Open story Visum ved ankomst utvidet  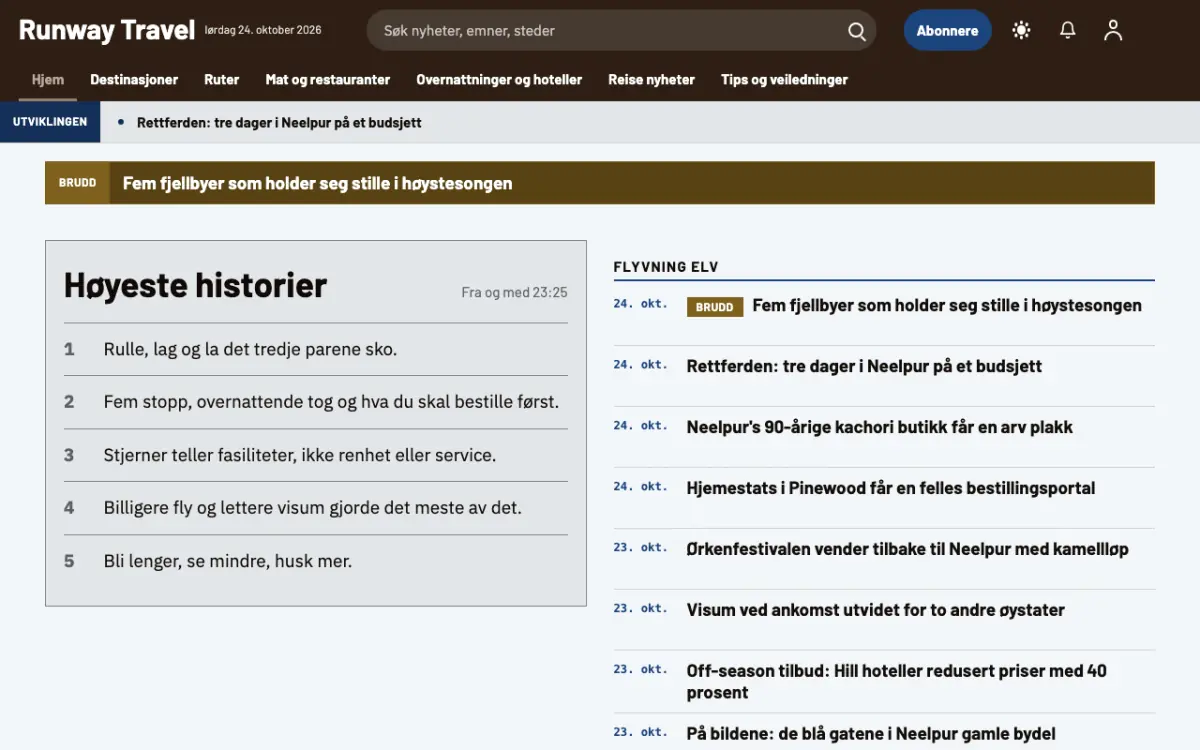(876, 610)
